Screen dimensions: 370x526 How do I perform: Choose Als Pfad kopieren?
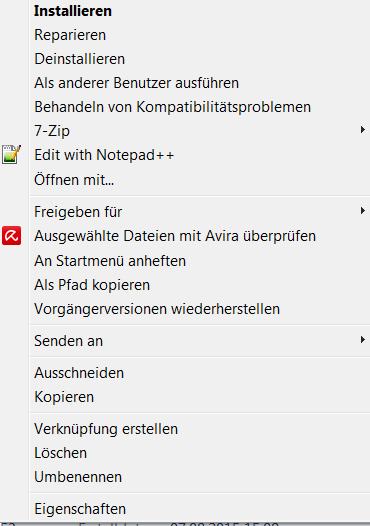pos(92,285)
